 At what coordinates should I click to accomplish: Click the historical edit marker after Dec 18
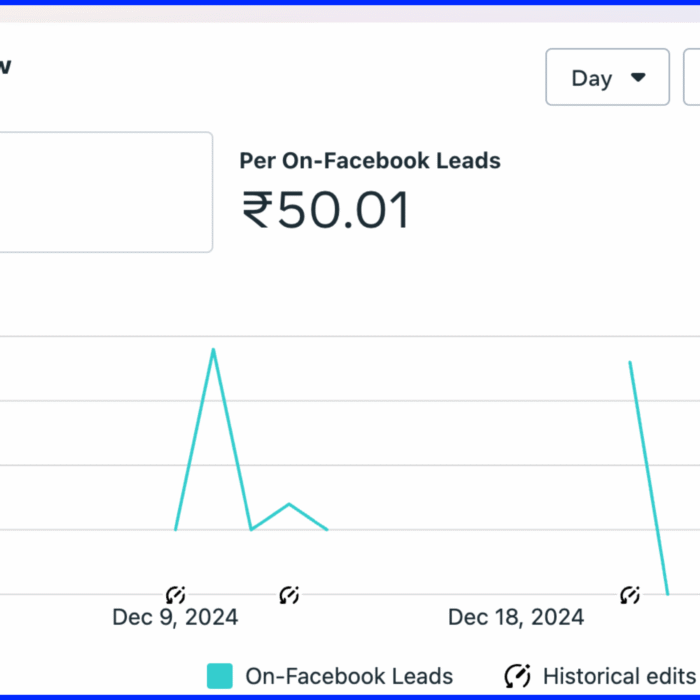click(x=630, y=595)
